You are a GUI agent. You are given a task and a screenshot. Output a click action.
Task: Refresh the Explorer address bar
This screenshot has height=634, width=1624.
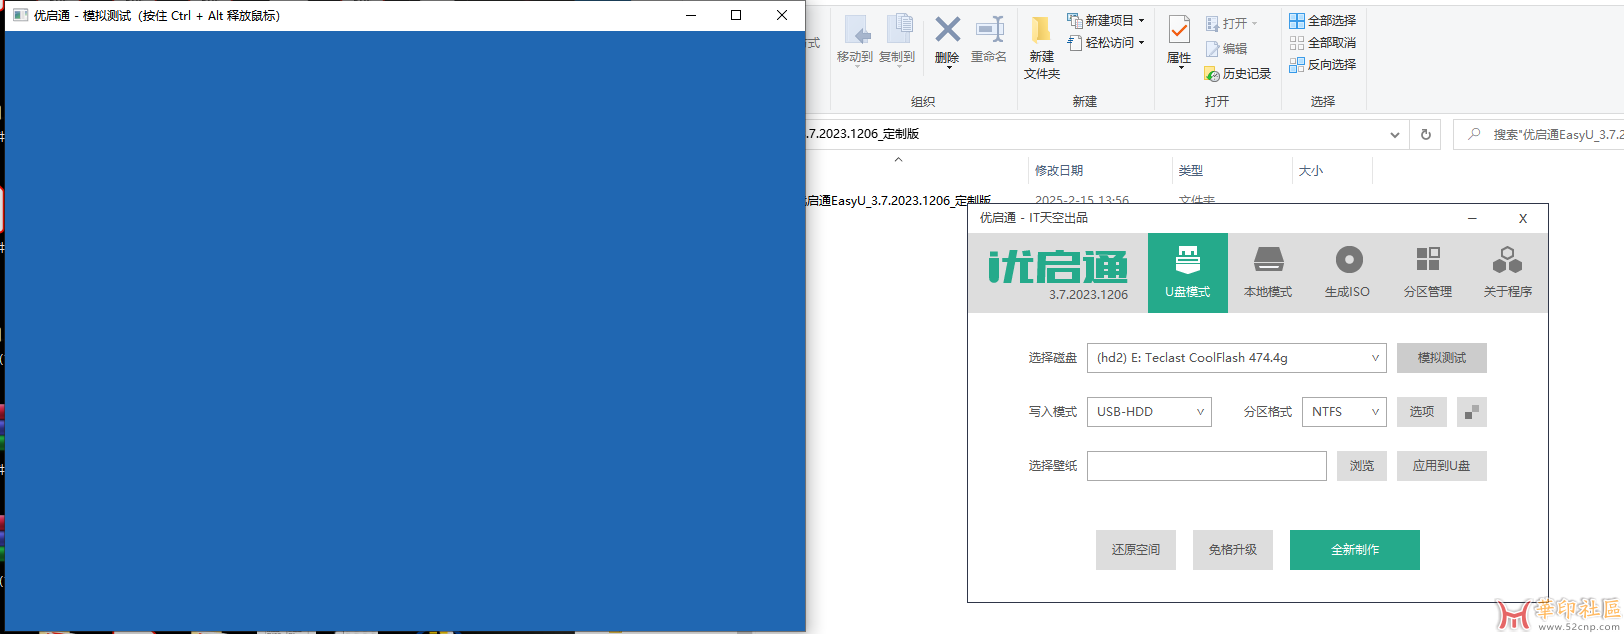1425,135
